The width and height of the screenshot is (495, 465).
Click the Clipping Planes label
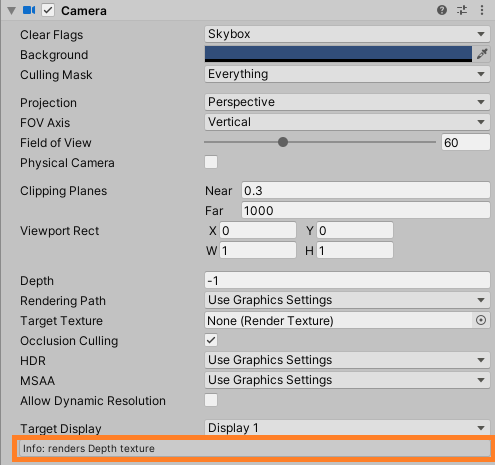tap(63, 191)
